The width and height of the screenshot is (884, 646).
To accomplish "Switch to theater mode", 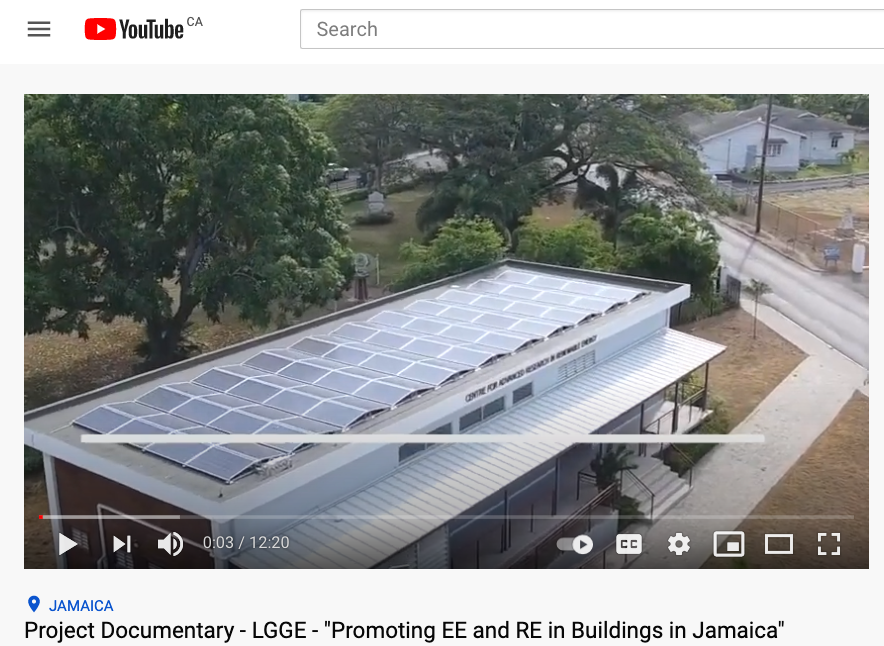I will pos(779,545).
